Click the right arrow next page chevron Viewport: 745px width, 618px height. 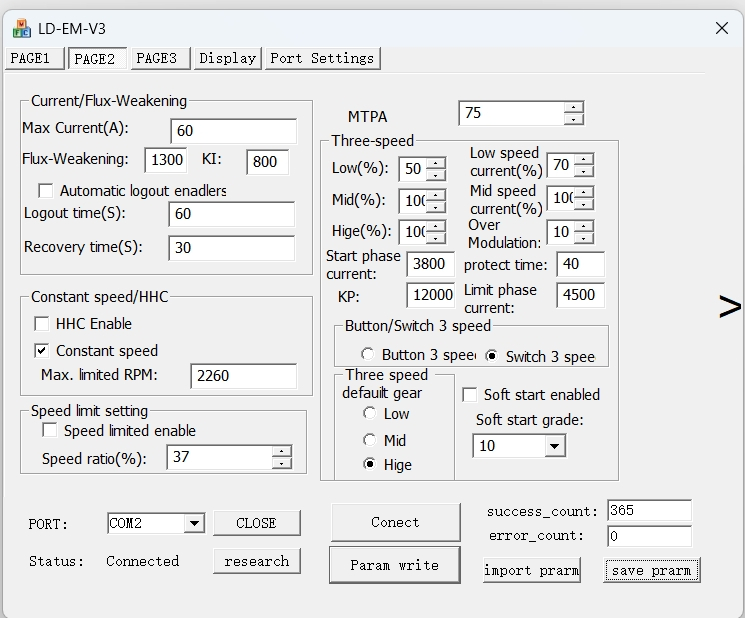(x=730, y=306)
